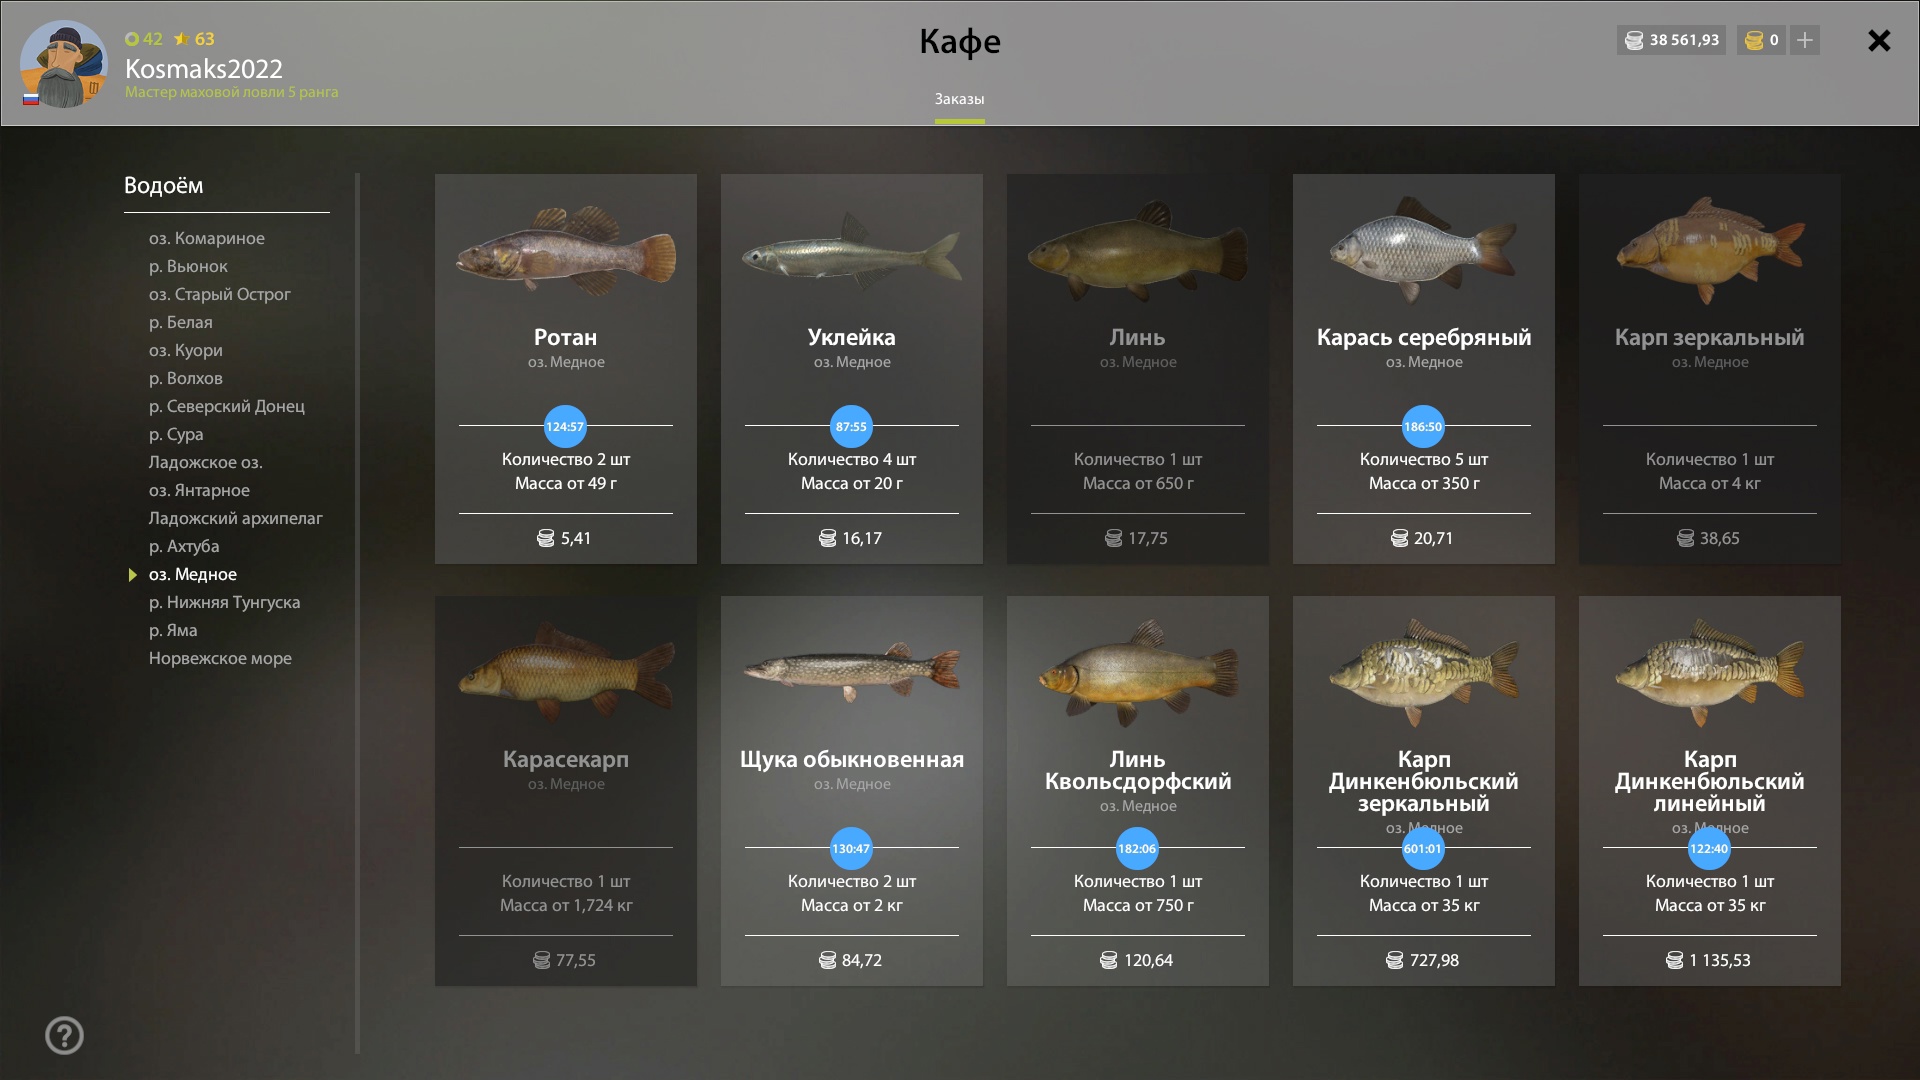
Task: Open the help question mark icon
Action: [x=64, y=1035]
